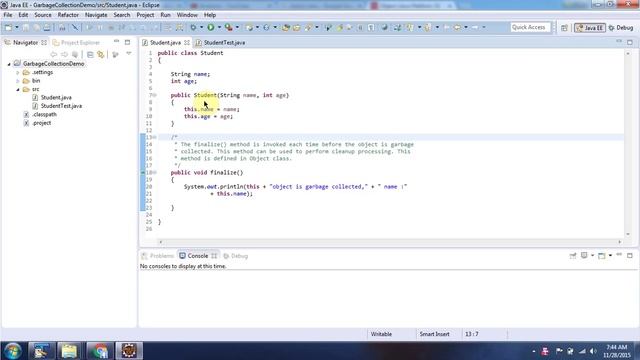This screenshot has height=360, width=640.
Task: Open Google Chrome from the taskbar
Action: [x=100, y=351]
